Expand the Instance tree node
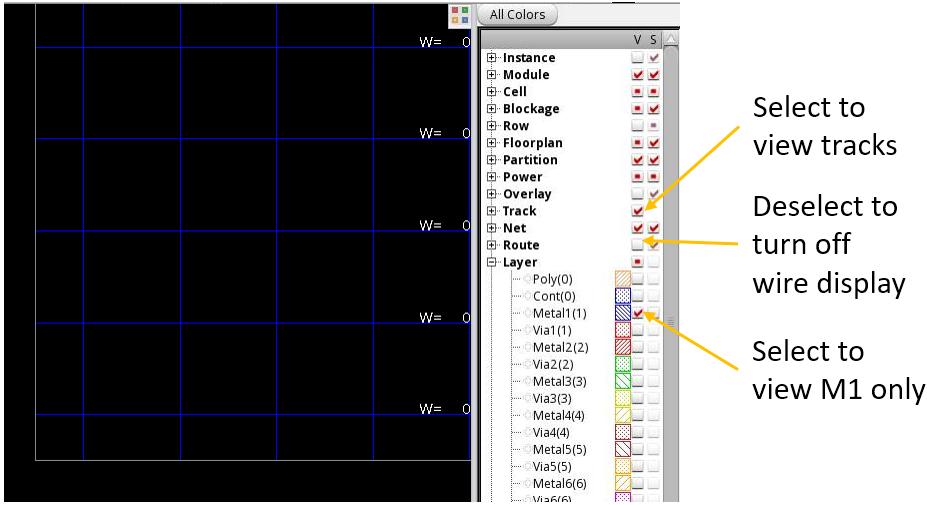Viewport: 927px width, 505px height. tap(492, 58)
